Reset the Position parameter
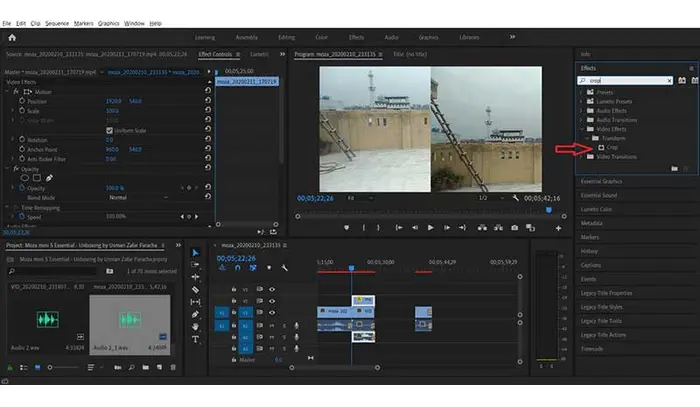 (208, 101)
